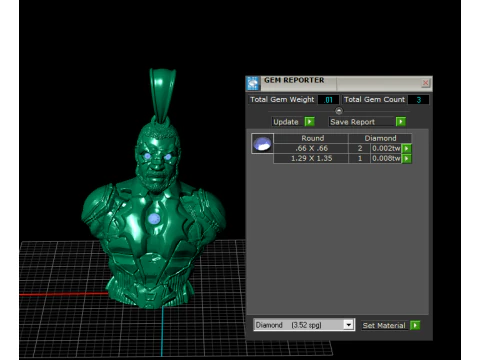Click the quantity 1 cell
Screen dimensions: 480x360
point(360,158)
